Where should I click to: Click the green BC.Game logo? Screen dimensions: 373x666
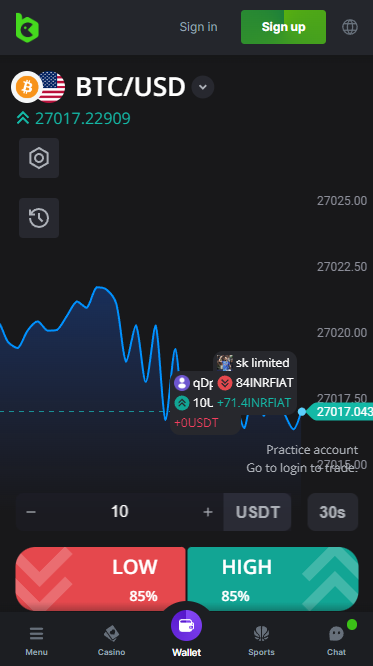tap(27, 28)
